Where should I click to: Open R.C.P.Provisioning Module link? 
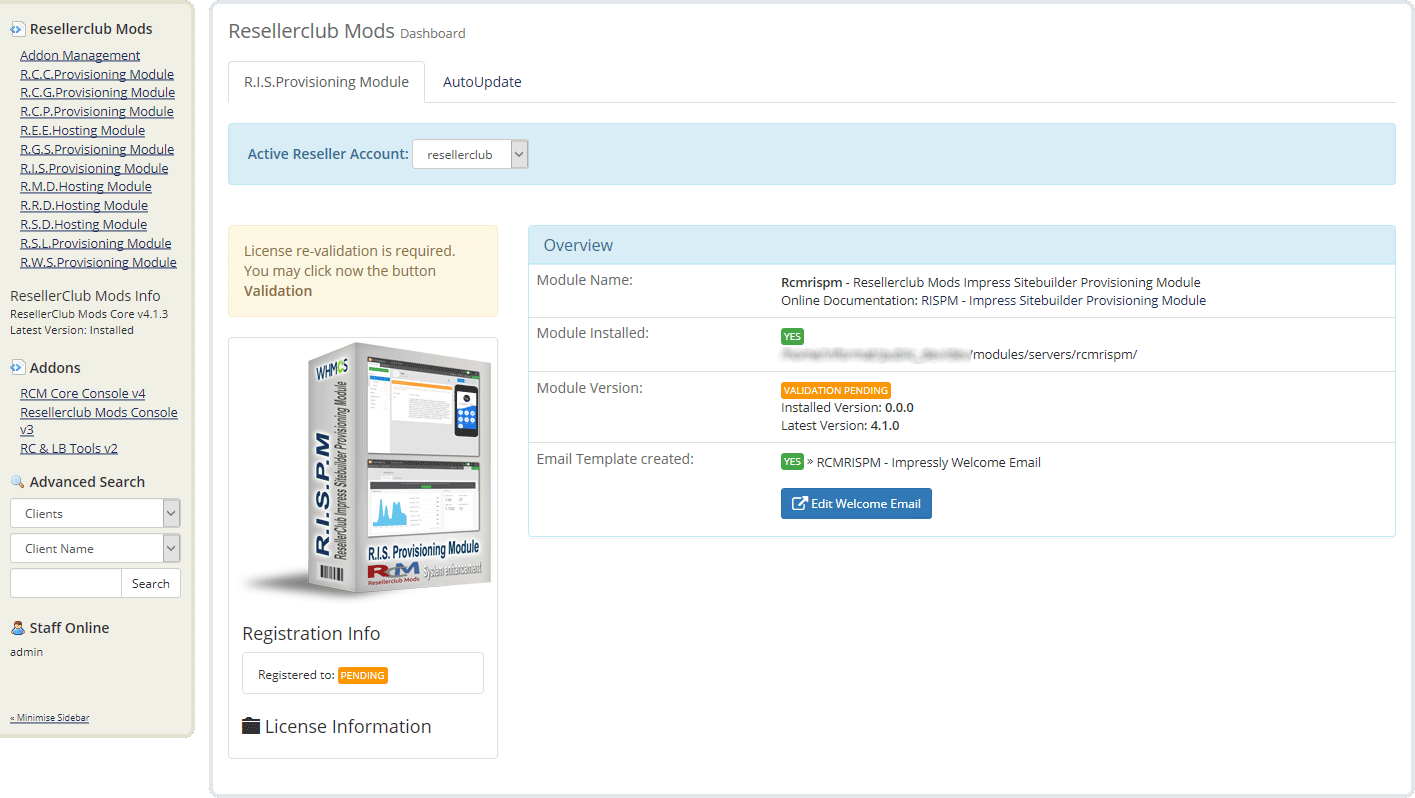[97, 111]
